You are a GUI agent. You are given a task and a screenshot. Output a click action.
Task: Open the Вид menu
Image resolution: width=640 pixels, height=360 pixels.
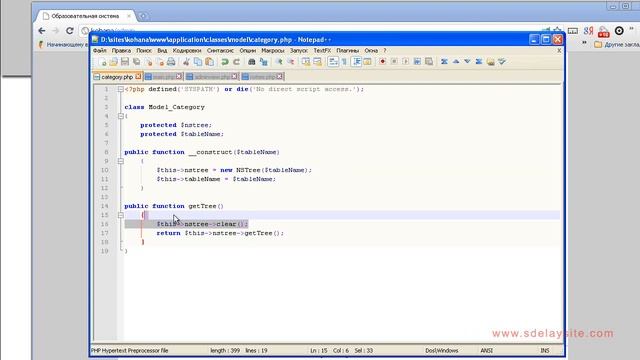click(162, 51)
